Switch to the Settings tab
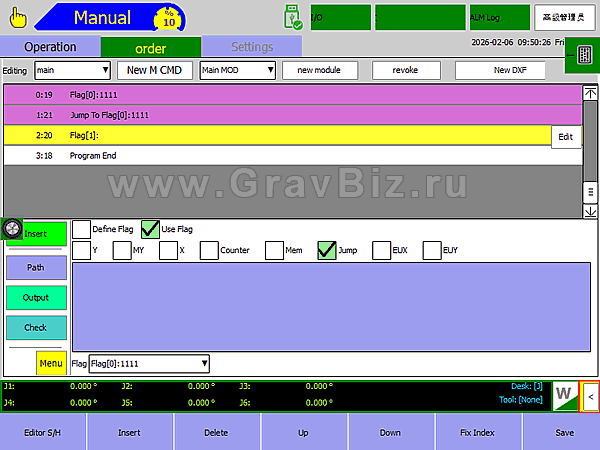This screenshot has height=450, width=600. coord(251,47)
